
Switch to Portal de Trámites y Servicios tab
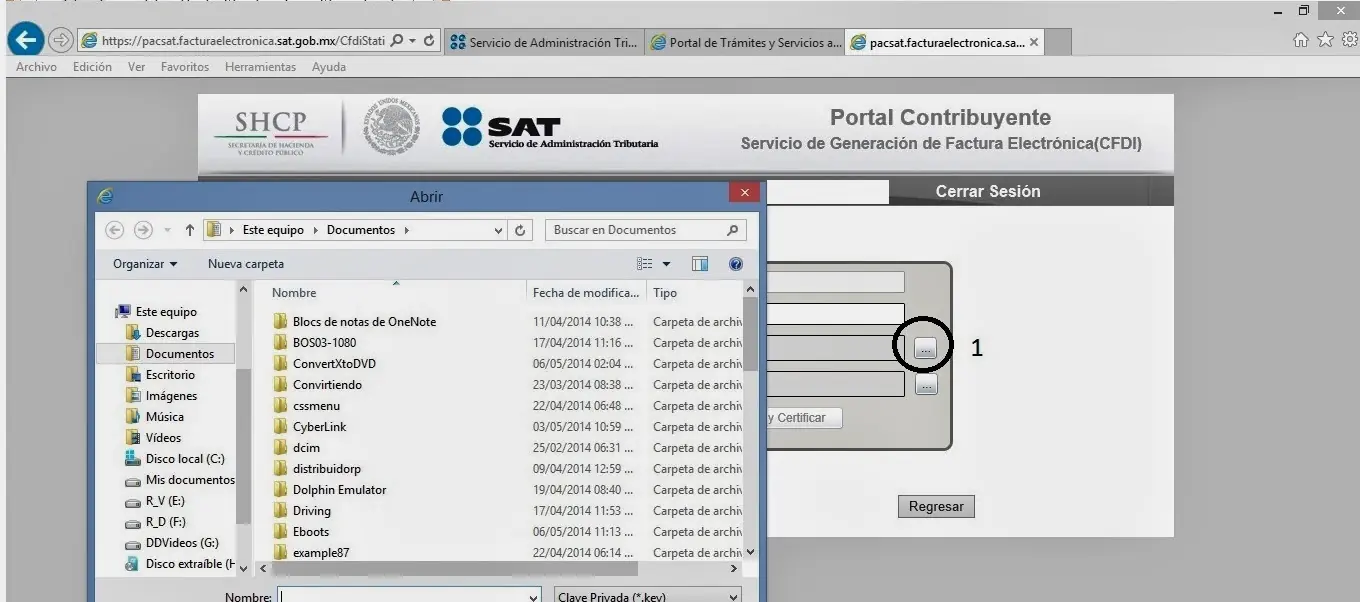pos(745,42)
